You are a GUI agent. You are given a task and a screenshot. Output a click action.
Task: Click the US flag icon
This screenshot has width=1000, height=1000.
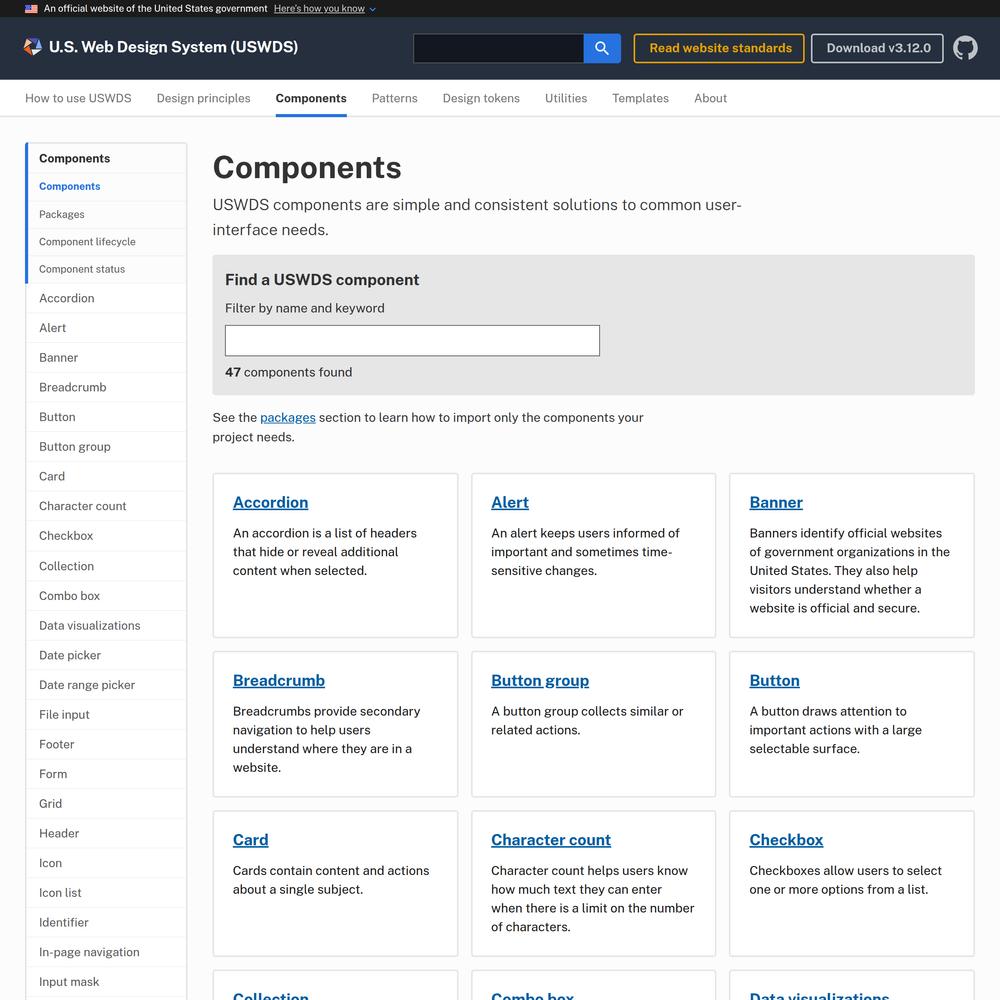(x=31, y=9)
